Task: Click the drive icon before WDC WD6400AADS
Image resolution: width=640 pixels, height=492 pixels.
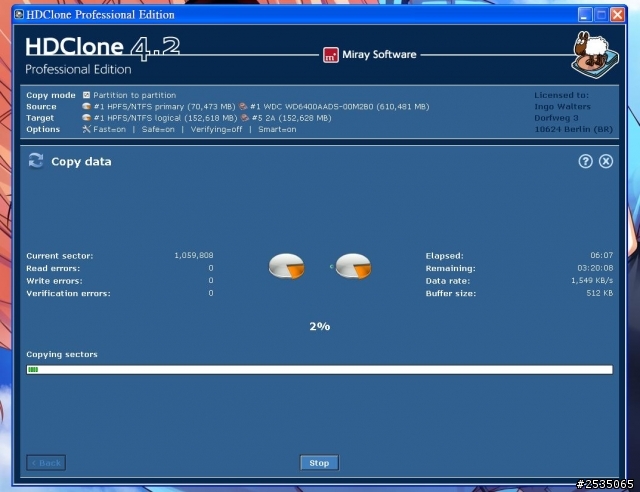Action: click(243, 106)
